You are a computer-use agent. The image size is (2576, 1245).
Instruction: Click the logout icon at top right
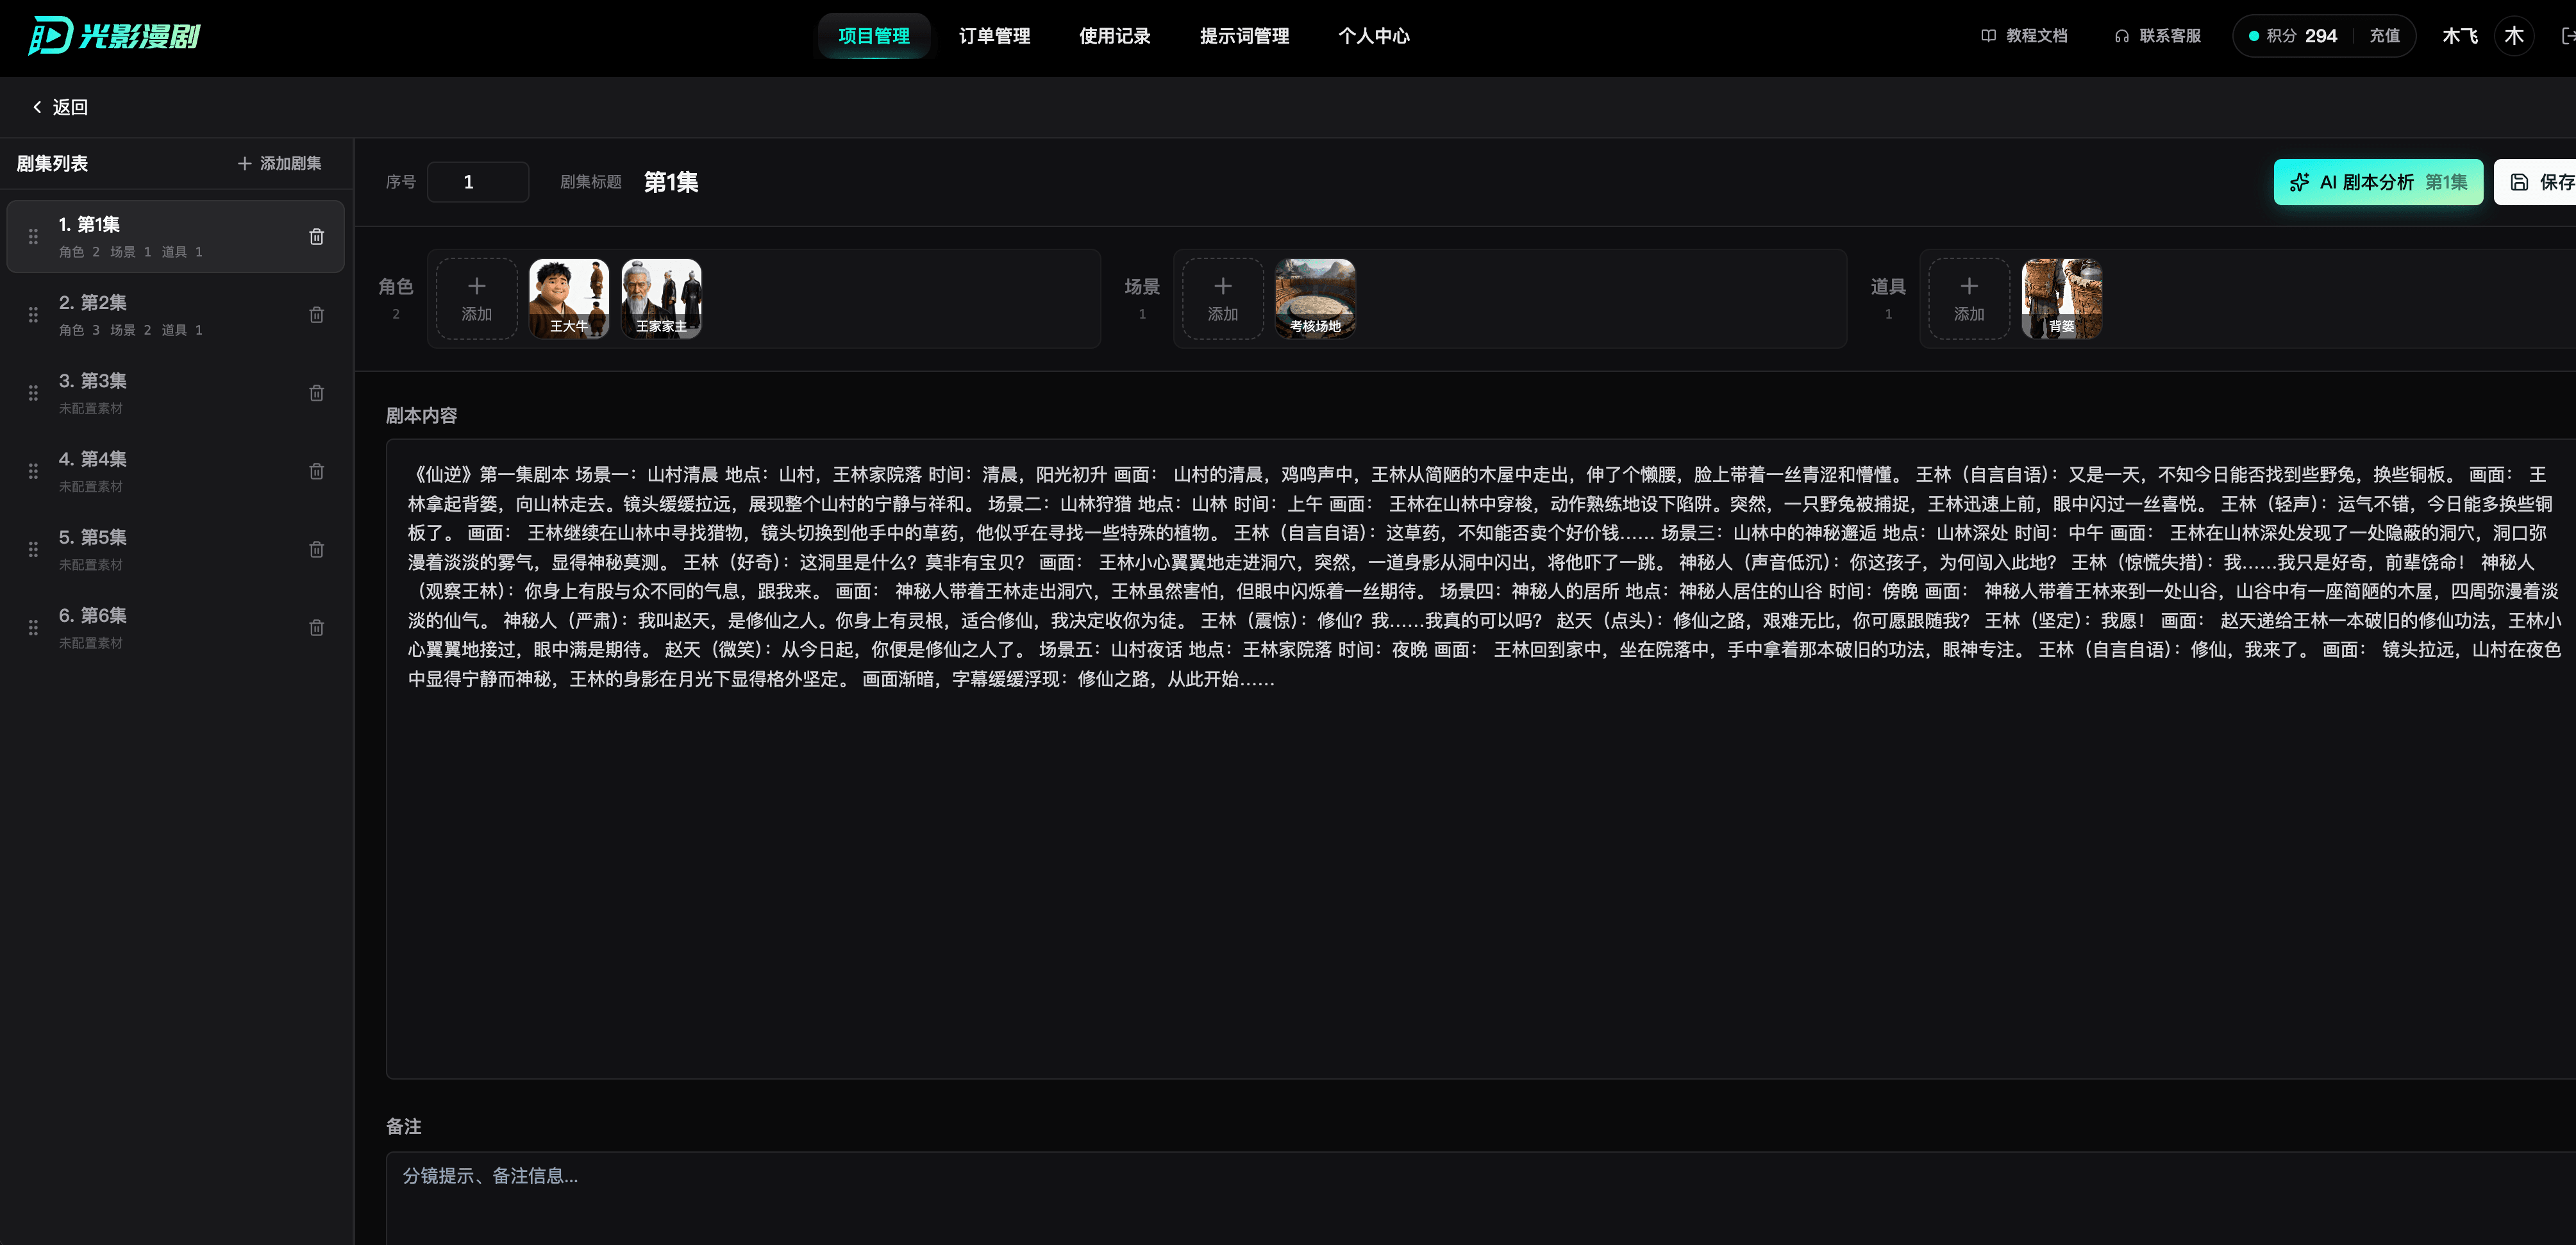pyautogui.click(x=2567, y=36)
